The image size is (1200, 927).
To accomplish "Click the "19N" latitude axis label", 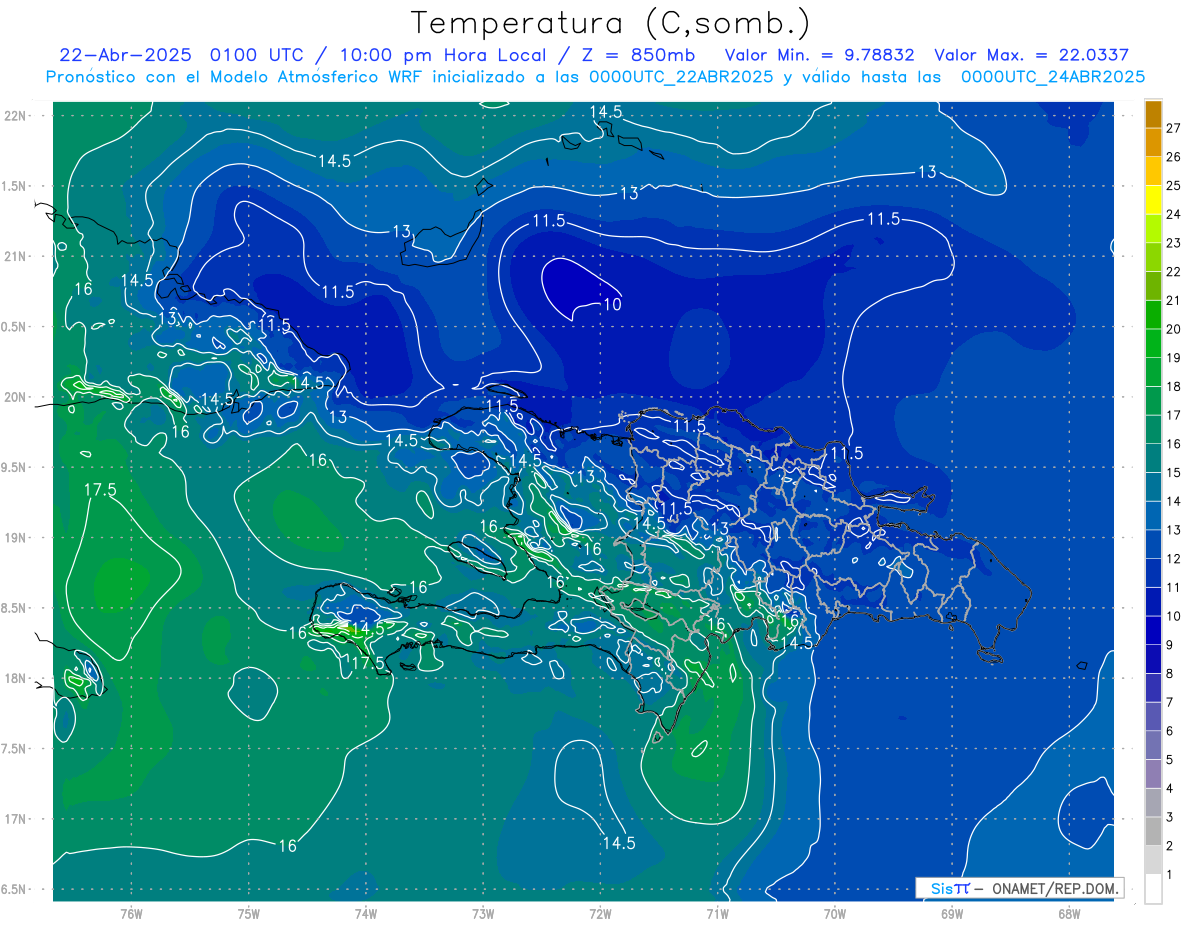I will coord(15,537).
